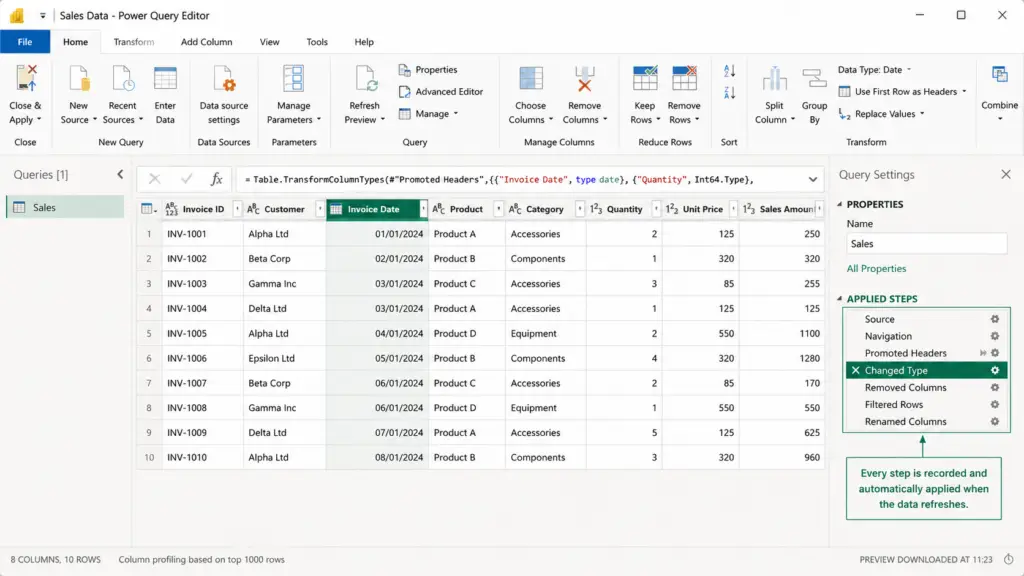1024x576 pixels.
Task: Edit the query Name field
Action: click(926, 244)
